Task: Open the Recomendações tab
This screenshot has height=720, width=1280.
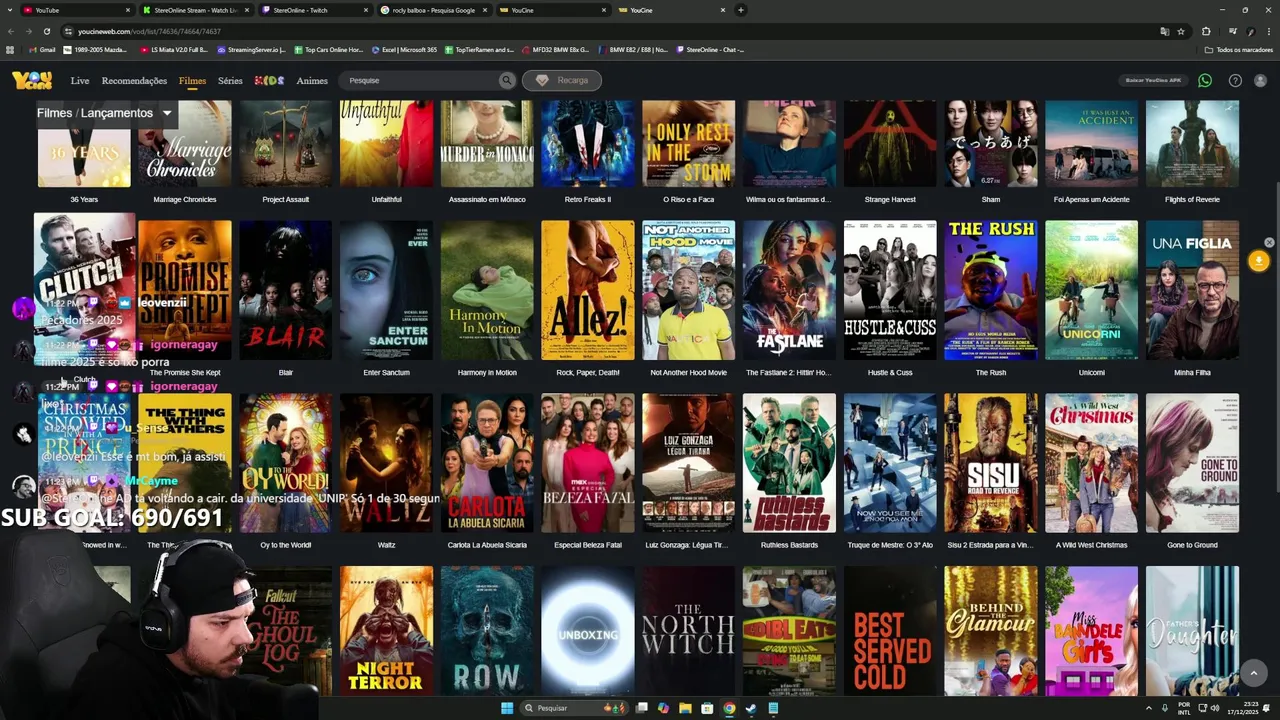Action: point(134,81)
